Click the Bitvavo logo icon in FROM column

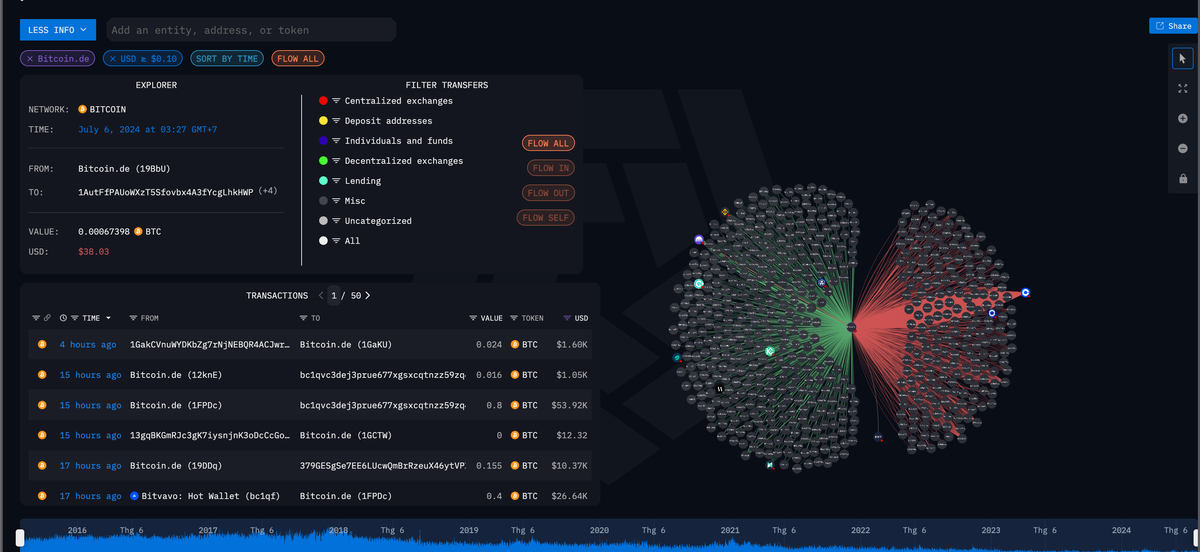pyautogui.click(x=134, y=496)
